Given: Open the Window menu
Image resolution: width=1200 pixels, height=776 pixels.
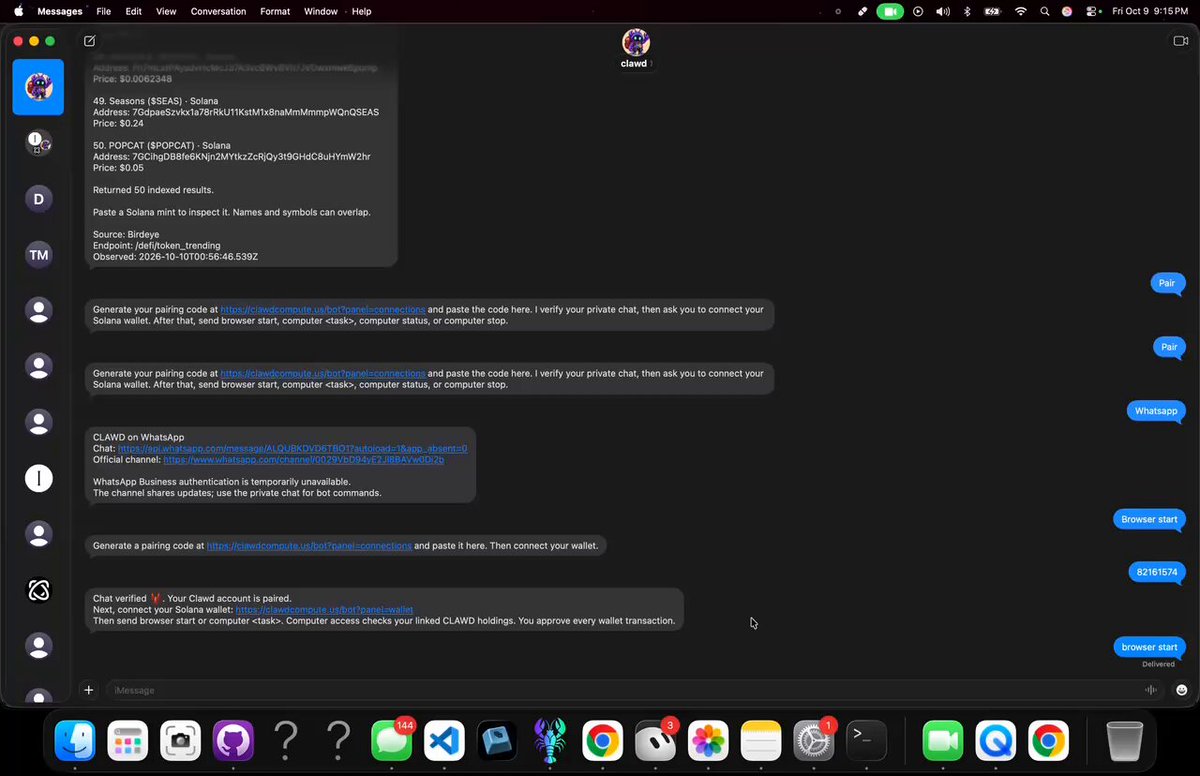Looking at the screenshot, I should tap(320, 11).
